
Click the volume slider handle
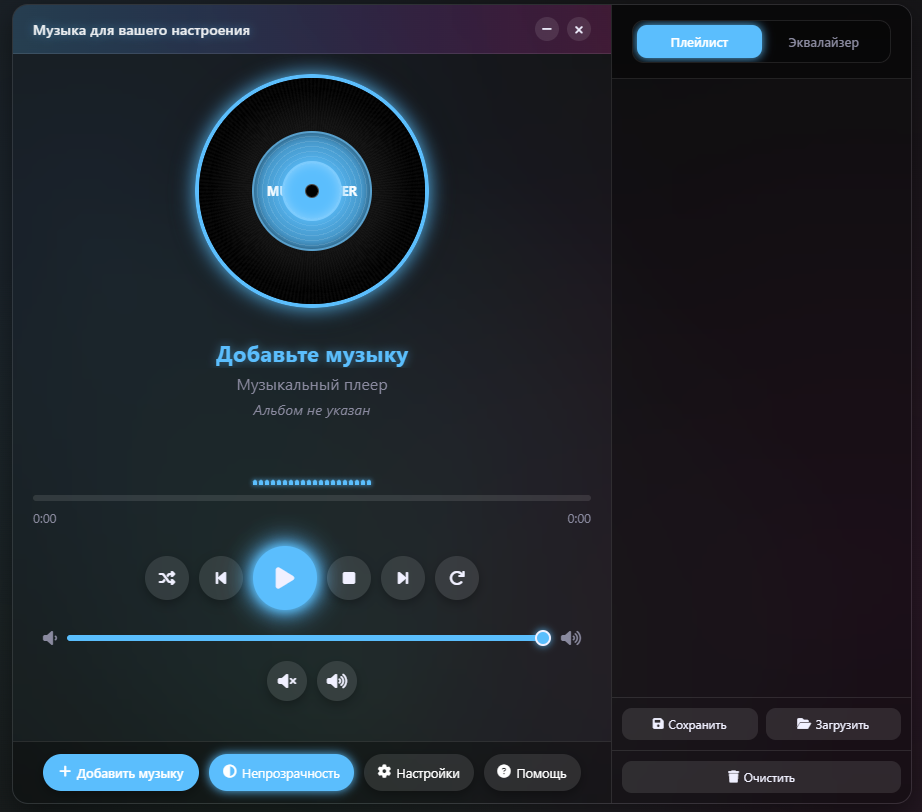(543, 638)
